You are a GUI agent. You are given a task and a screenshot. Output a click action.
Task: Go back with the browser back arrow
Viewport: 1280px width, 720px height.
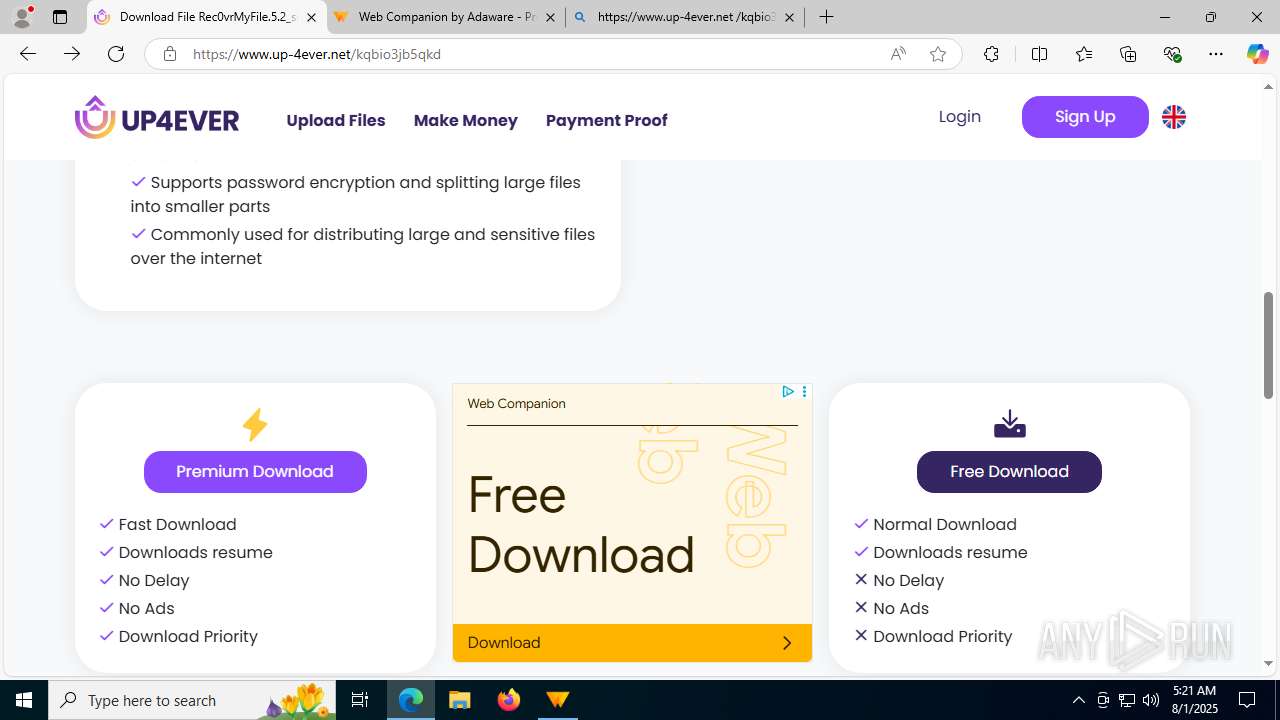pos(28,54)
